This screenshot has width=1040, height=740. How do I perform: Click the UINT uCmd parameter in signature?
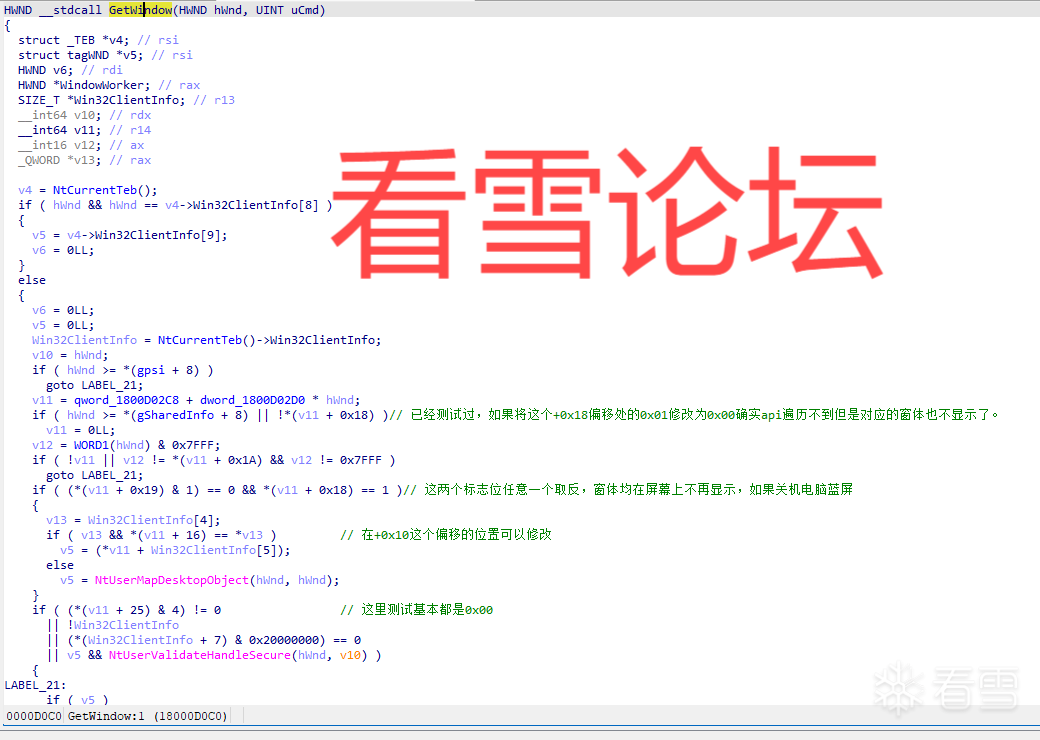tap(287, 10)
